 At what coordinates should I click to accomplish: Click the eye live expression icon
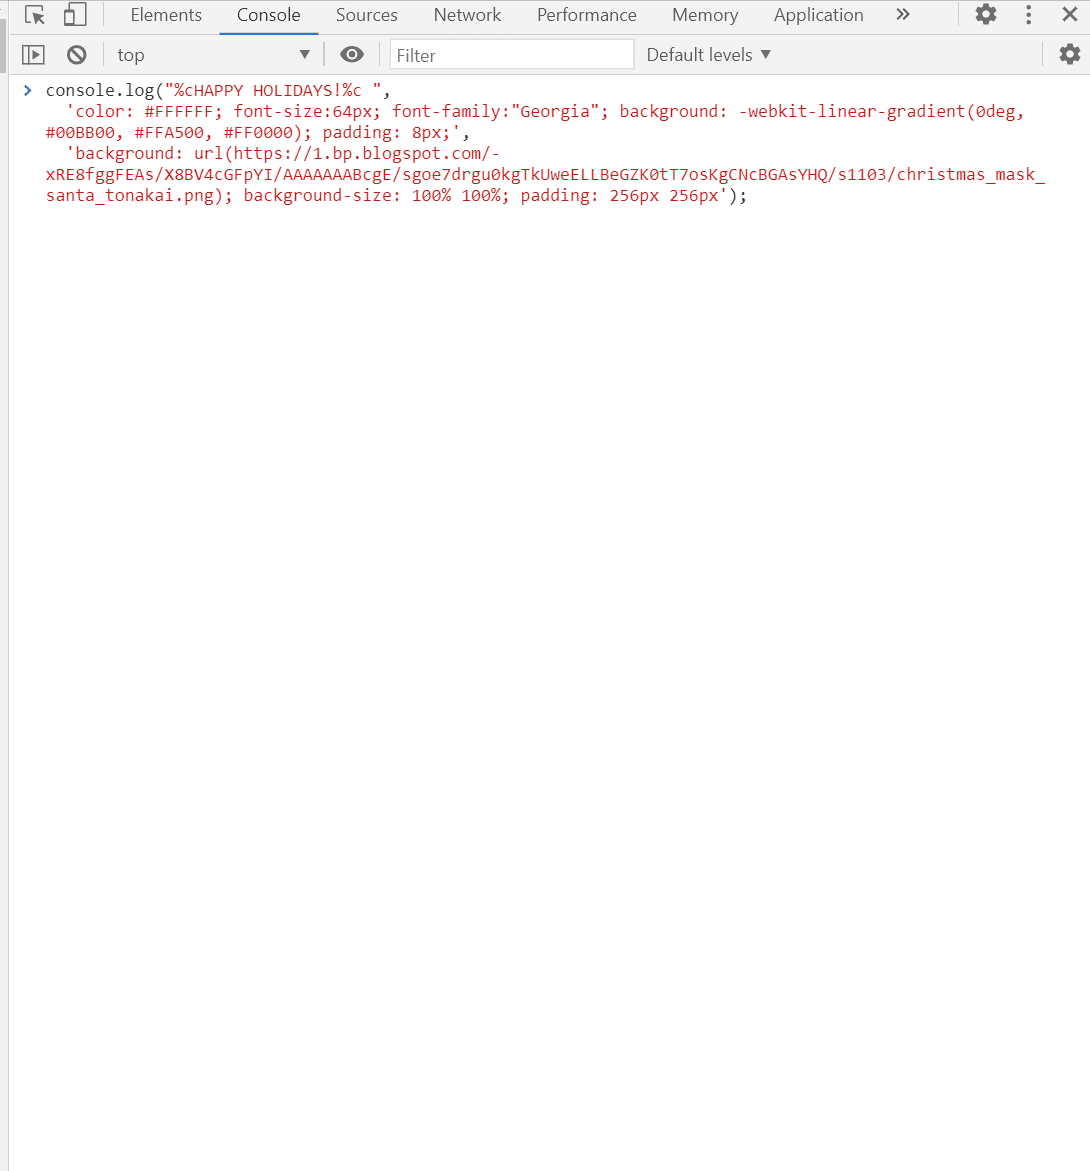pyautogui.click(x=352, y=55)
